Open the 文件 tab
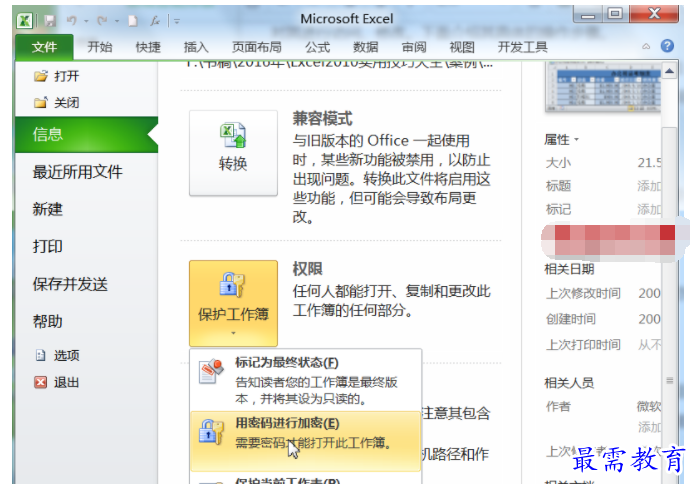The width and height of the screenshot is (694, 491). click(44, 47)
